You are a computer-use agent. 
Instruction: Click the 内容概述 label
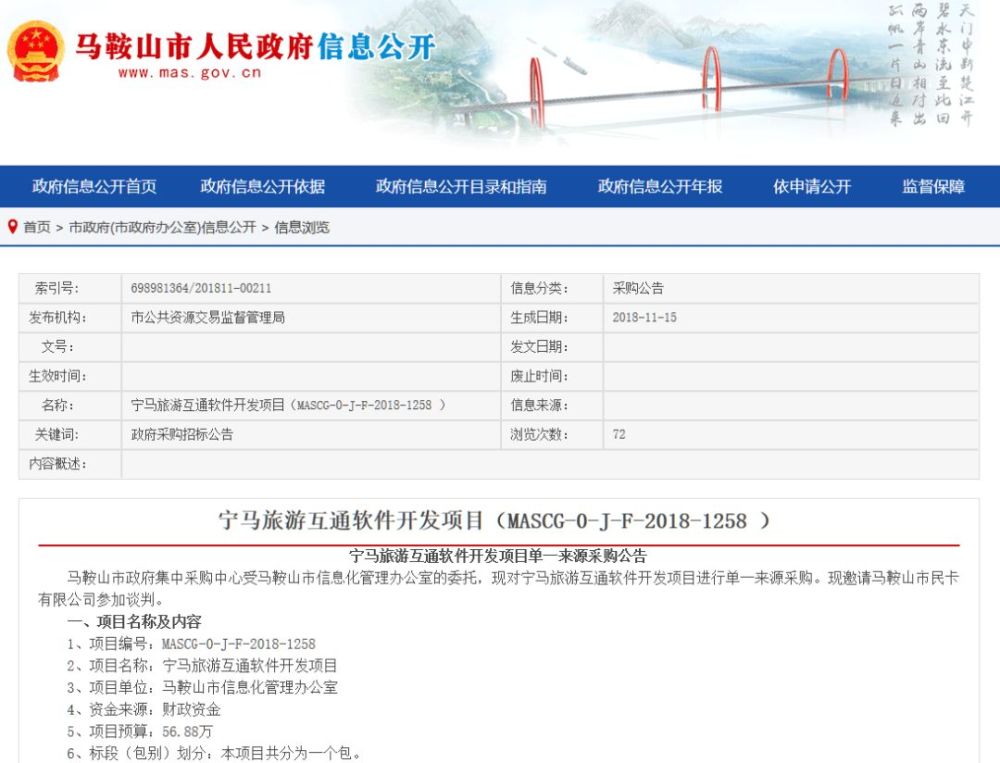click(57, 464)
